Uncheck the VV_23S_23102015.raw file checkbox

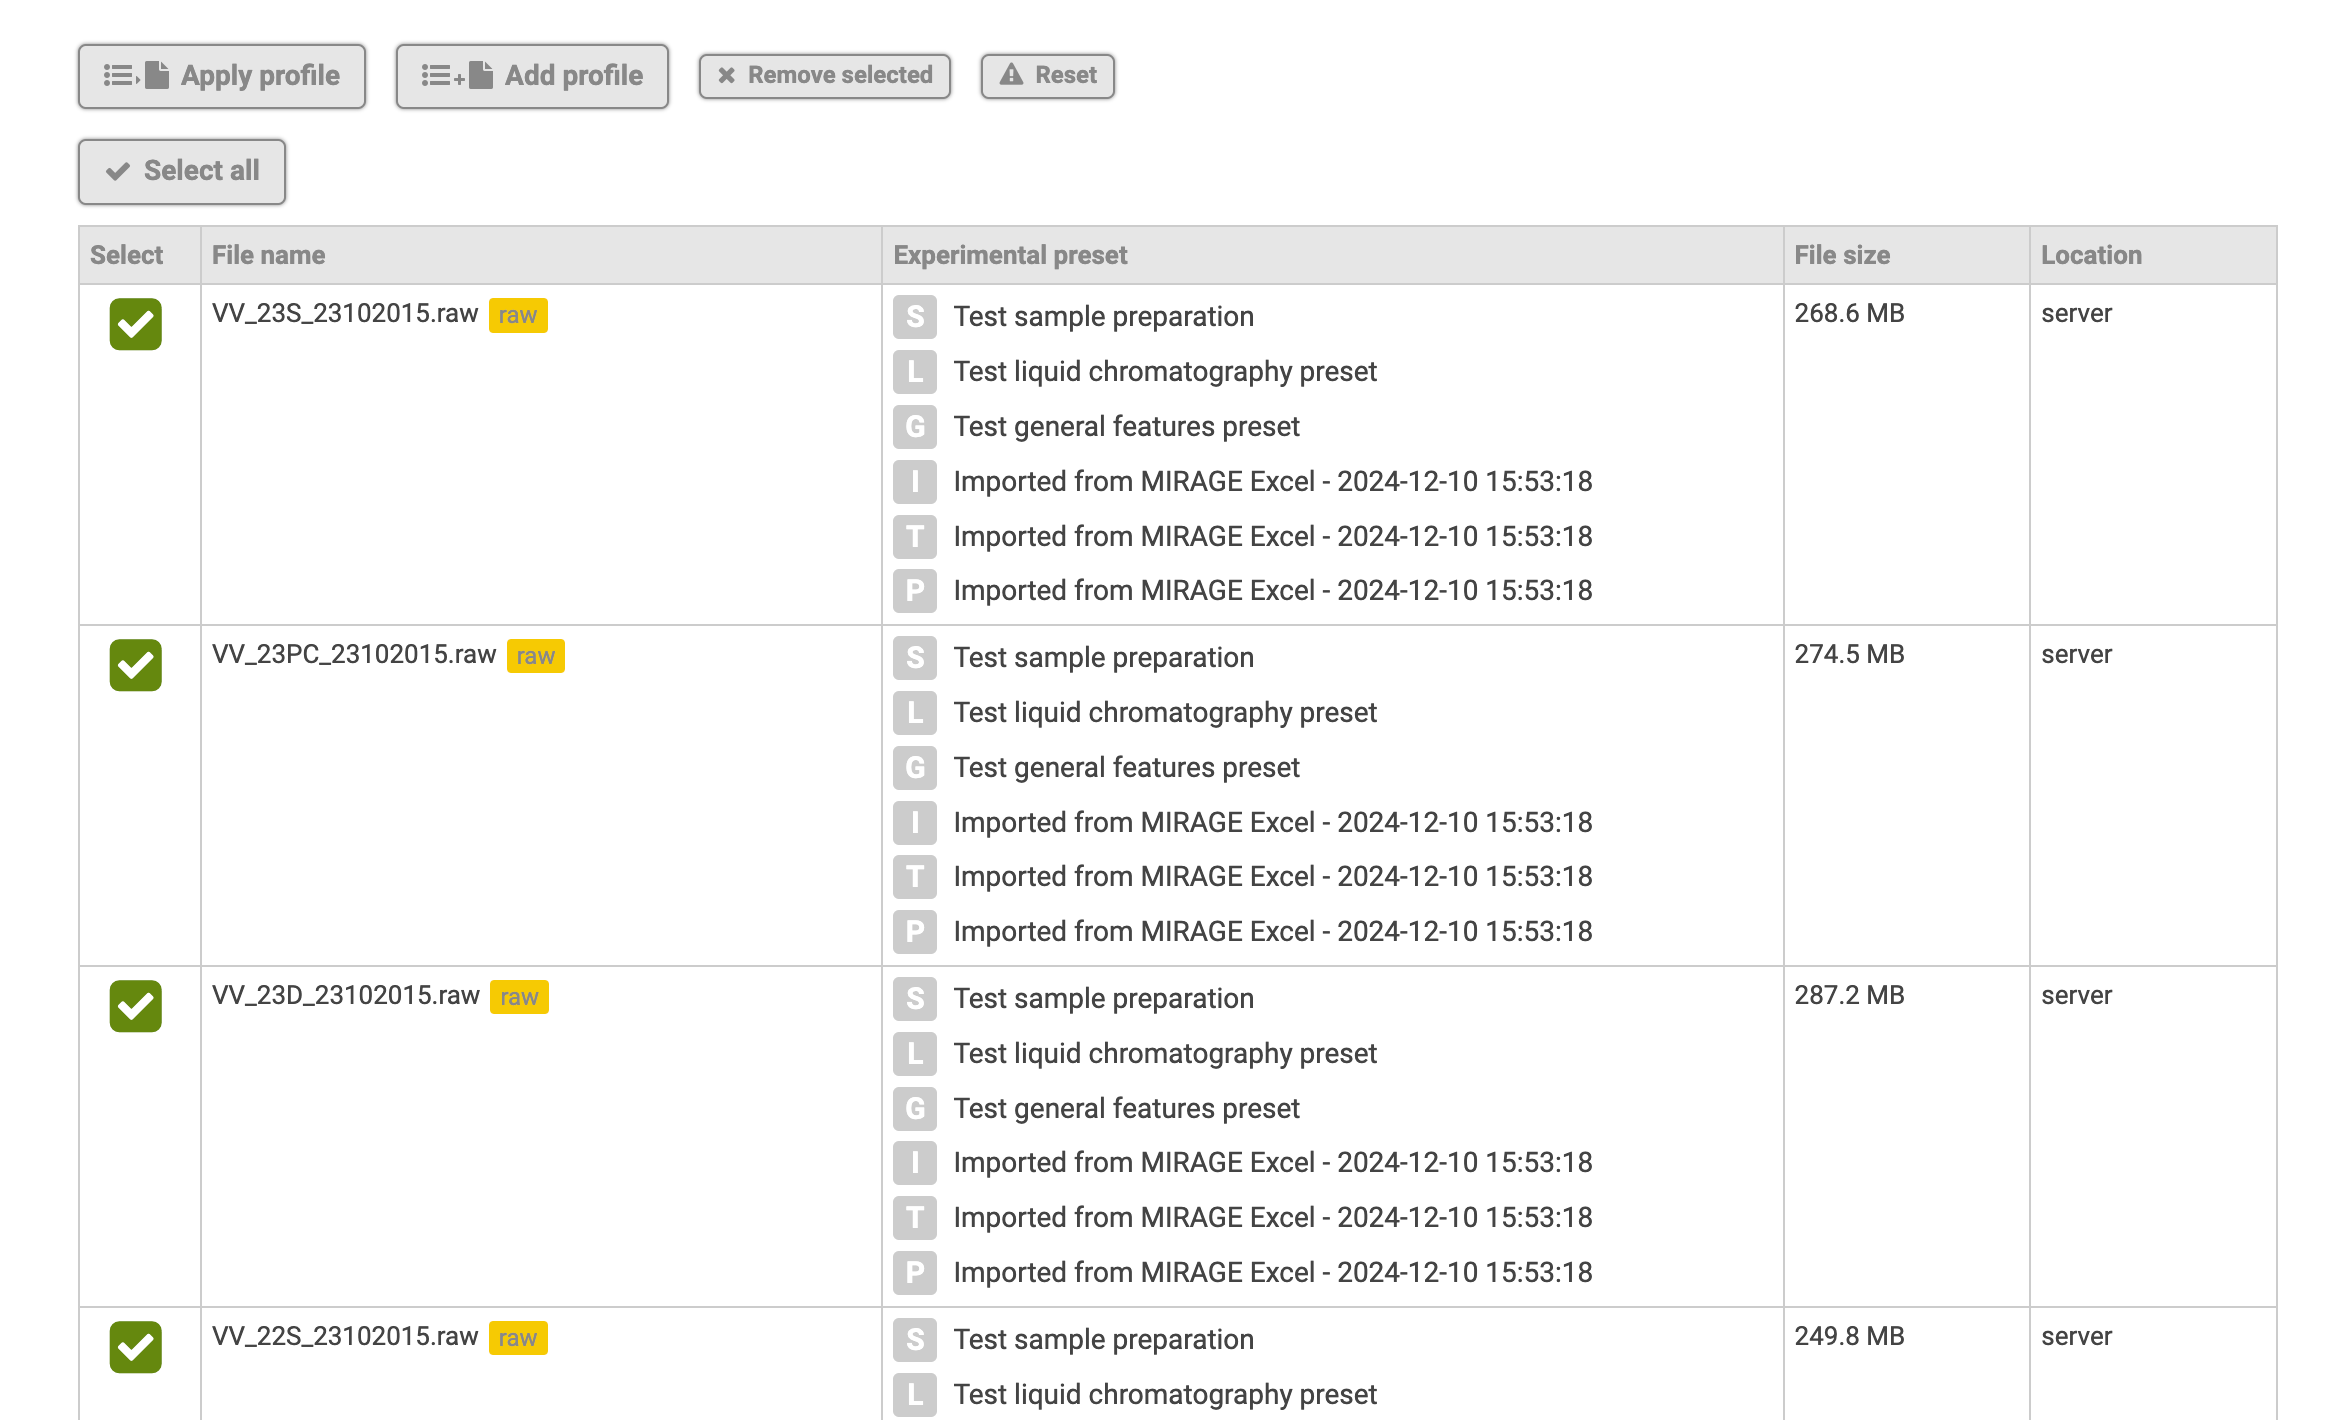pos(135,324)
